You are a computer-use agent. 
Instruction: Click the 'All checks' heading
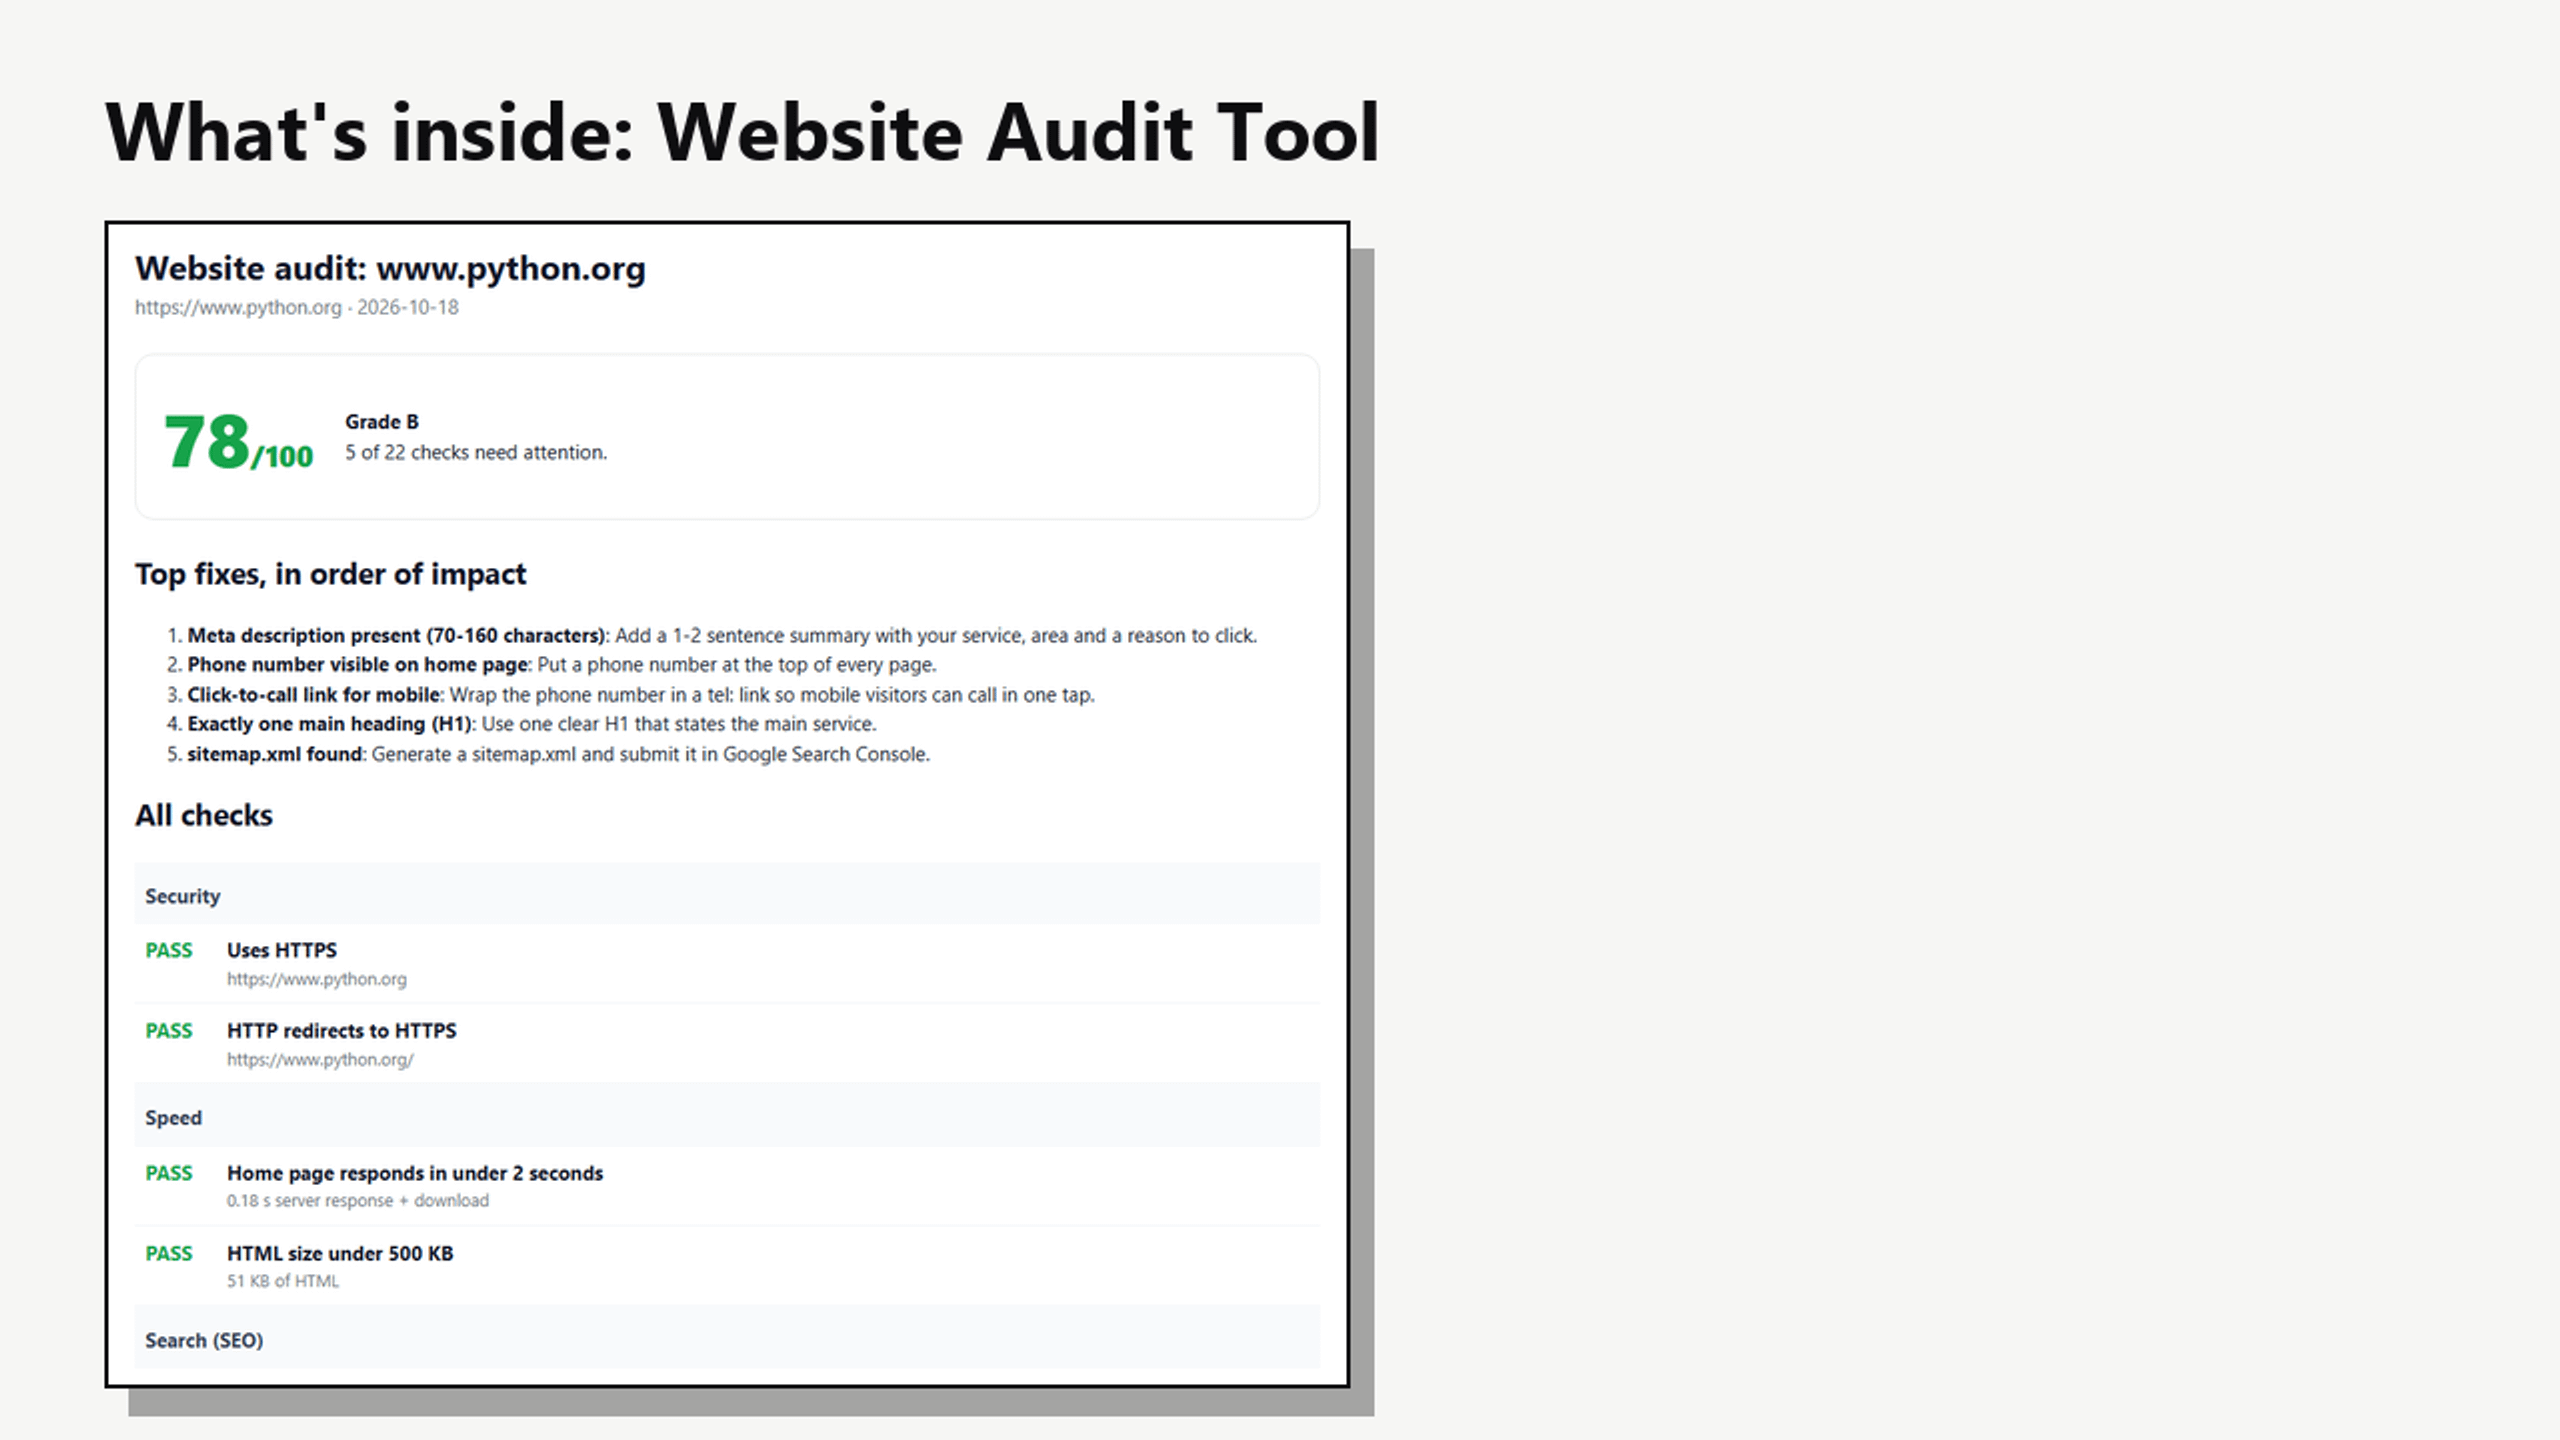[204, 816]
